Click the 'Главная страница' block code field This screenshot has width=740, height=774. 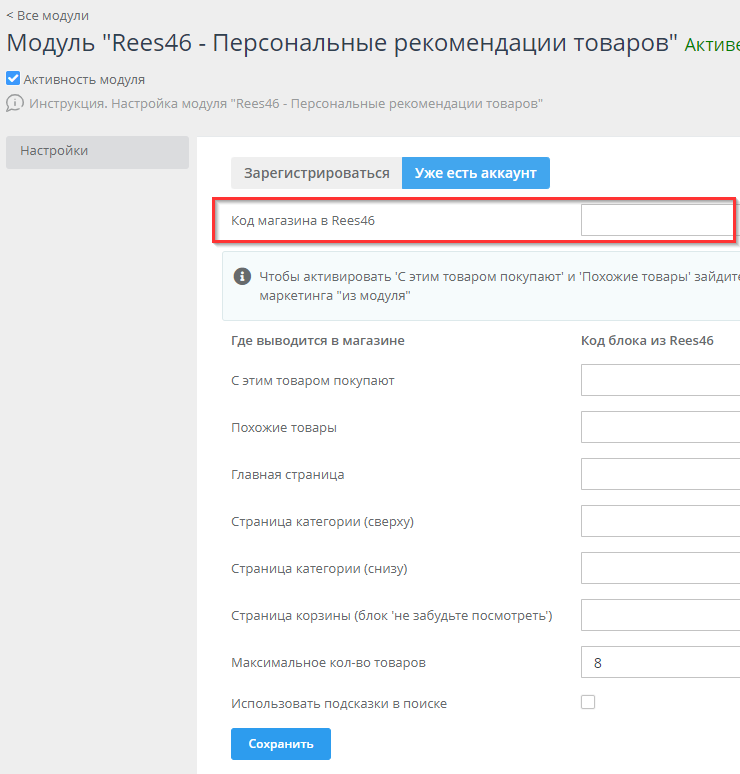(660, 474)
